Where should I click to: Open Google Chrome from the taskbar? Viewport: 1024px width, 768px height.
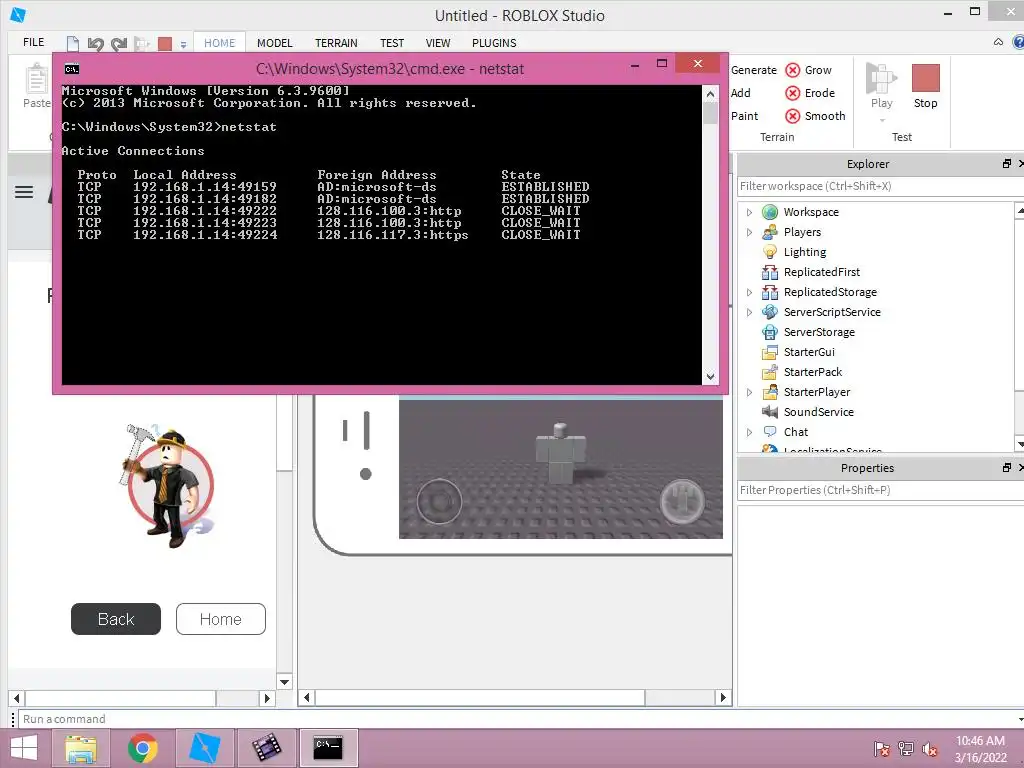[142, 748]
